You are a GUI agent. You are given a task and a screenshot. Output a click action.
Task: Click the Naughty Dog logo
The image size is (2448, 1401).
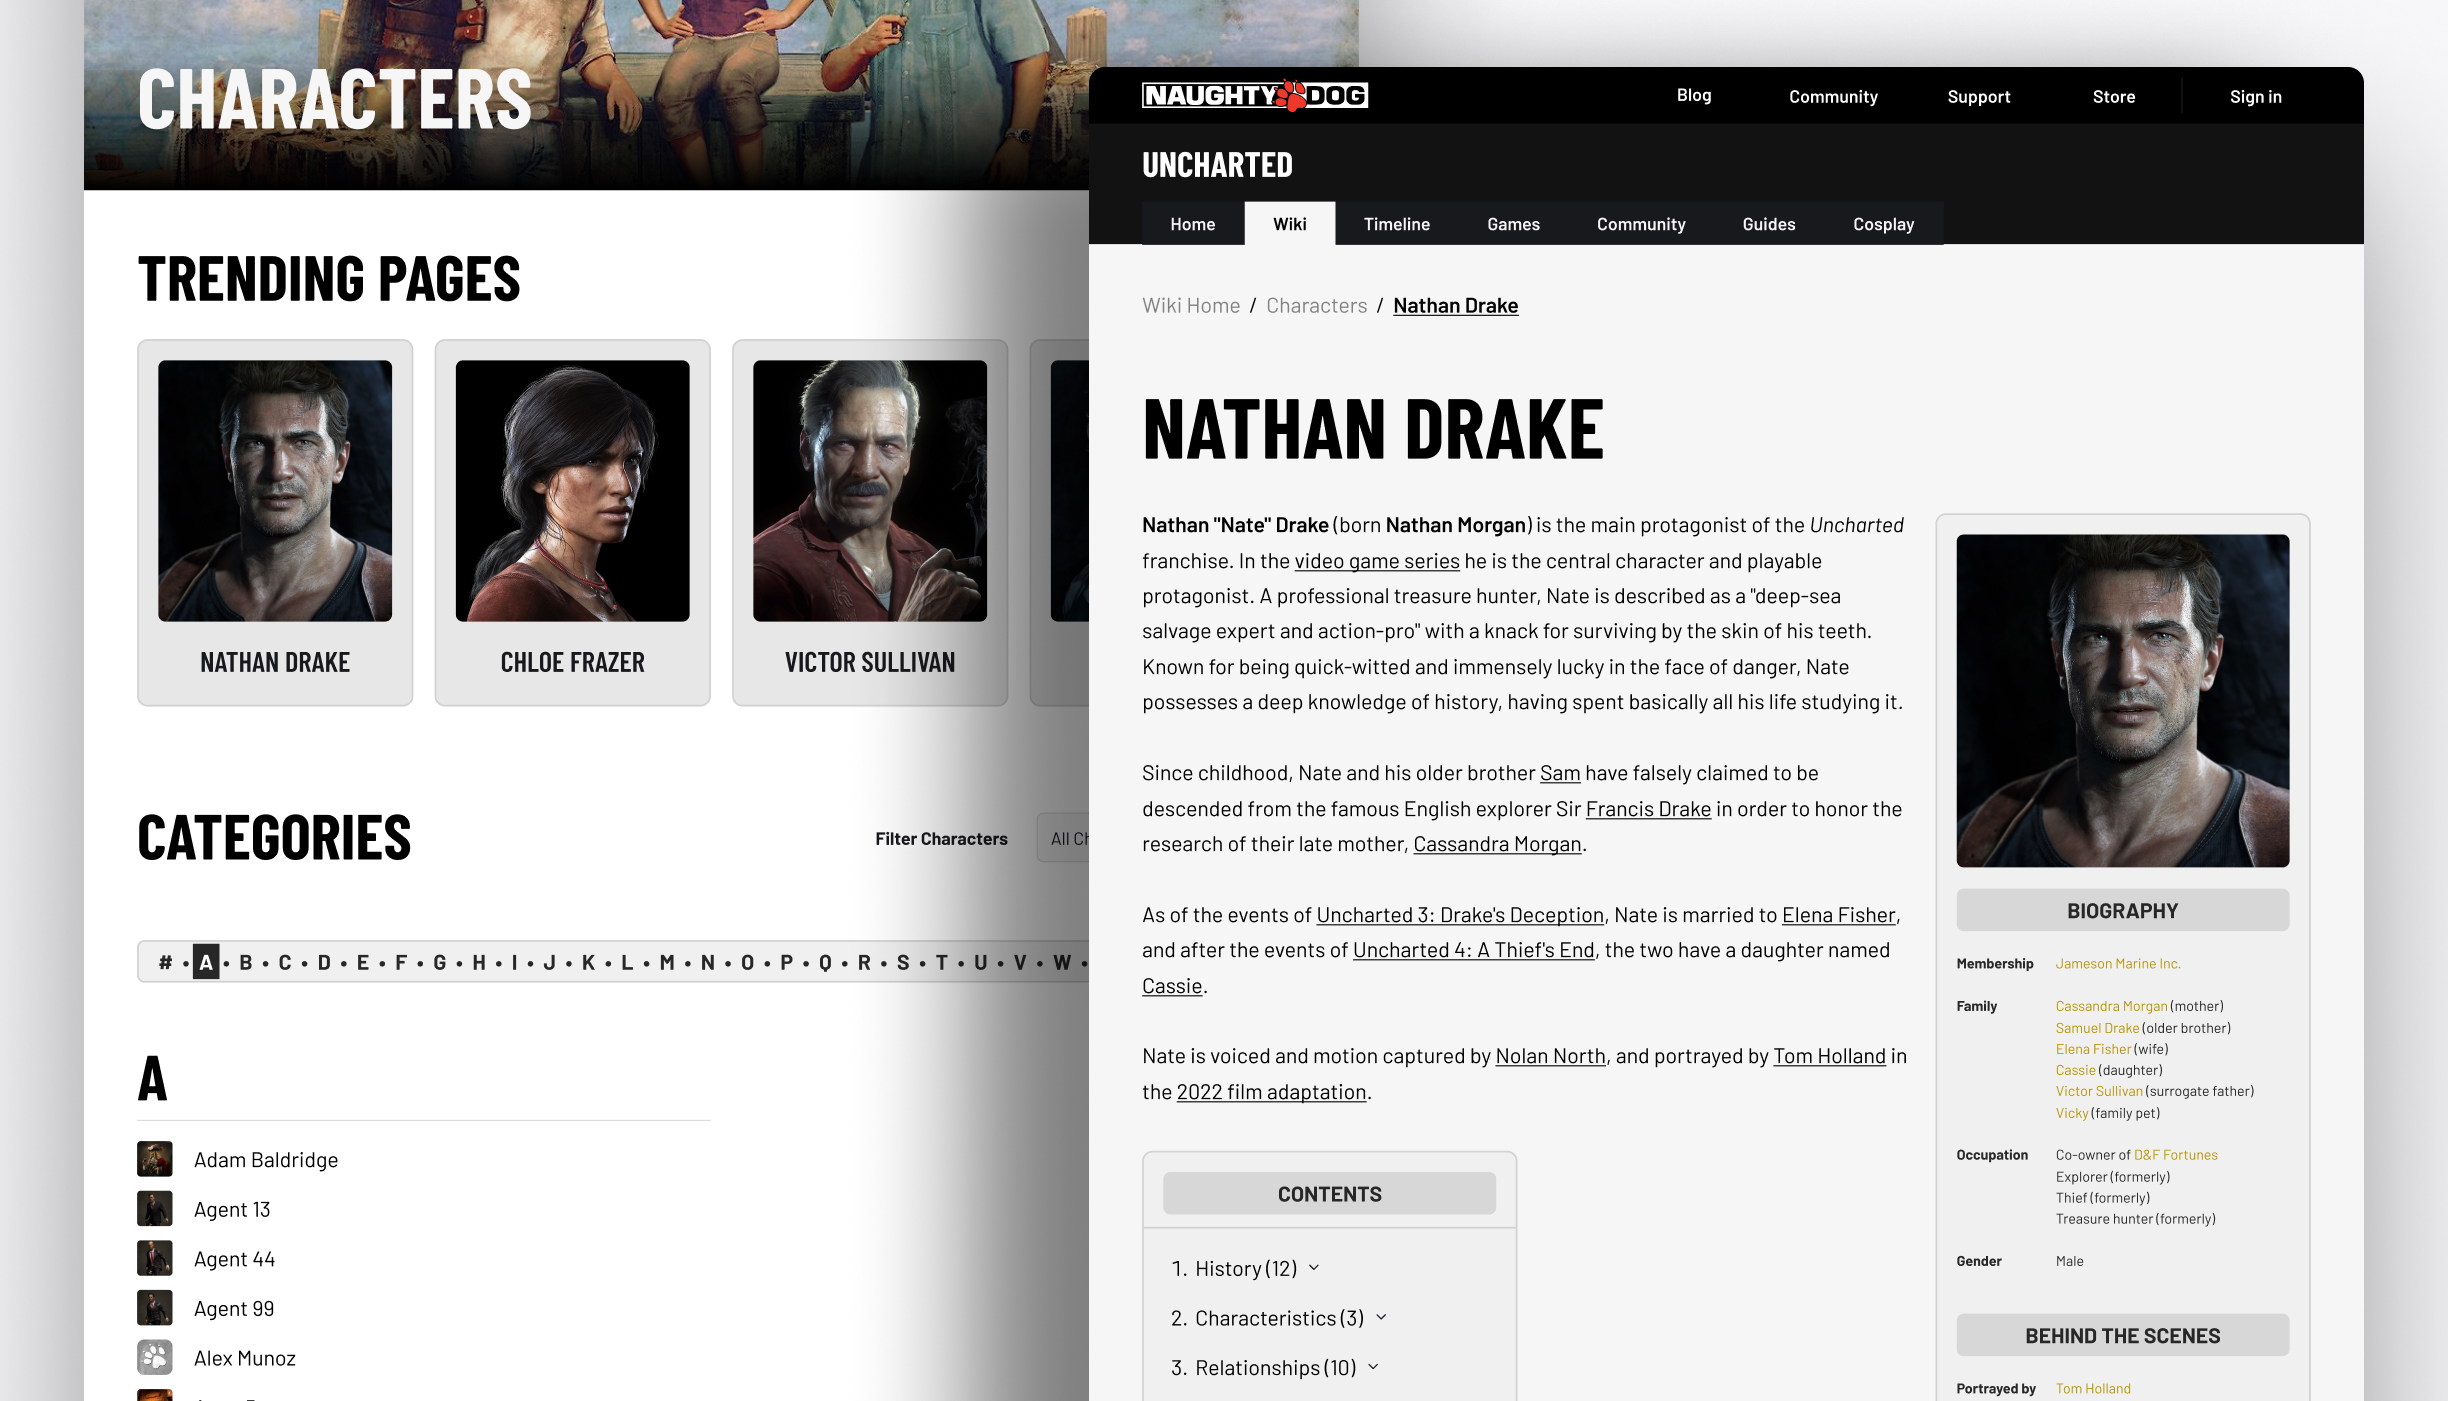[1255, 95]
